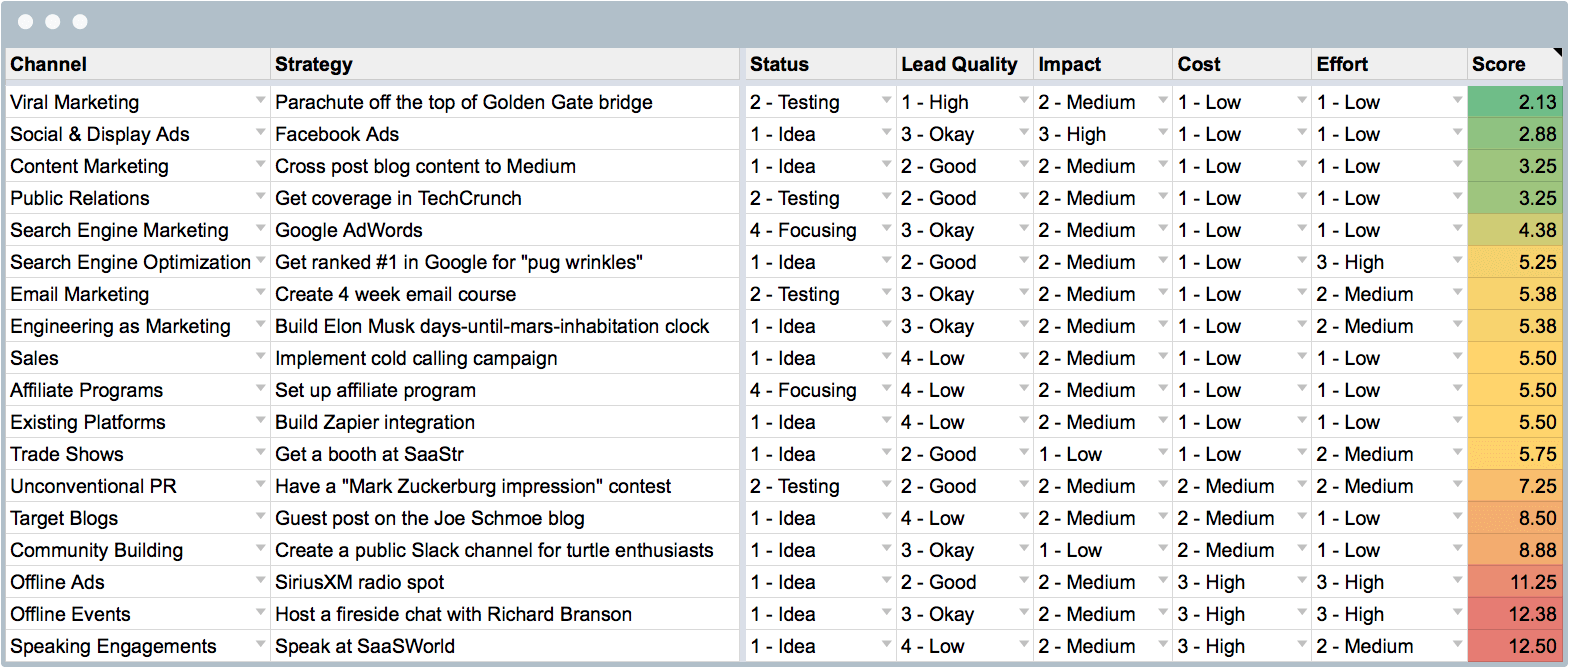Open the Impact dropdown arrow in Affiliate Programs row
The image size is (1569, 667).
[x=1162, y=388]
